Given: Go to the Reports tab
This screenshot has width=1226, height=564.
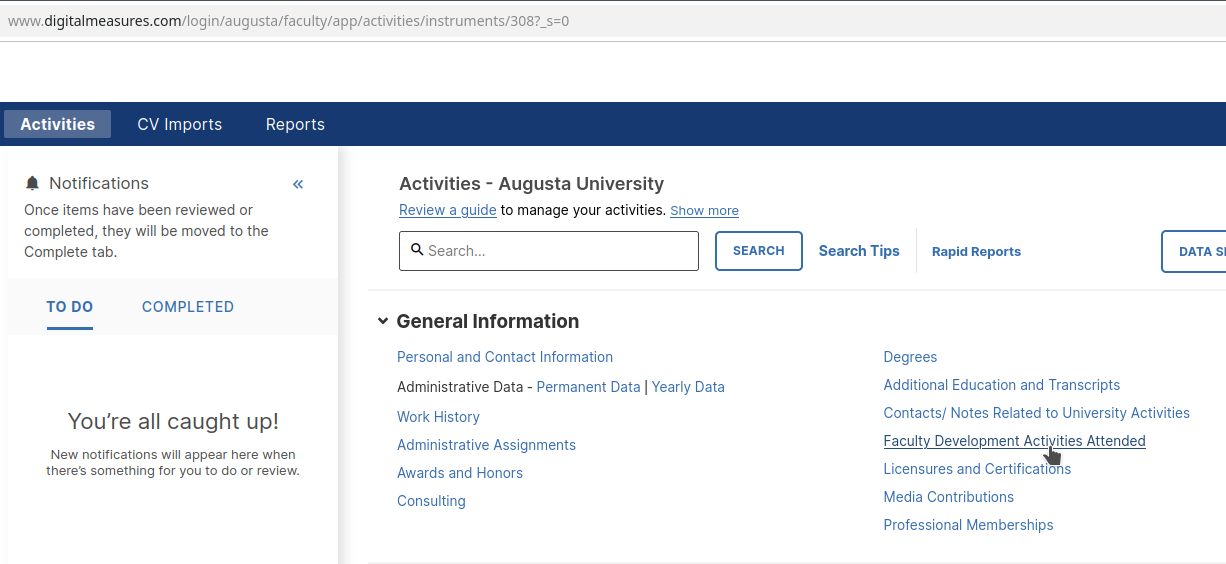Looking at the screenshot, I should click(x=295, y=124).
